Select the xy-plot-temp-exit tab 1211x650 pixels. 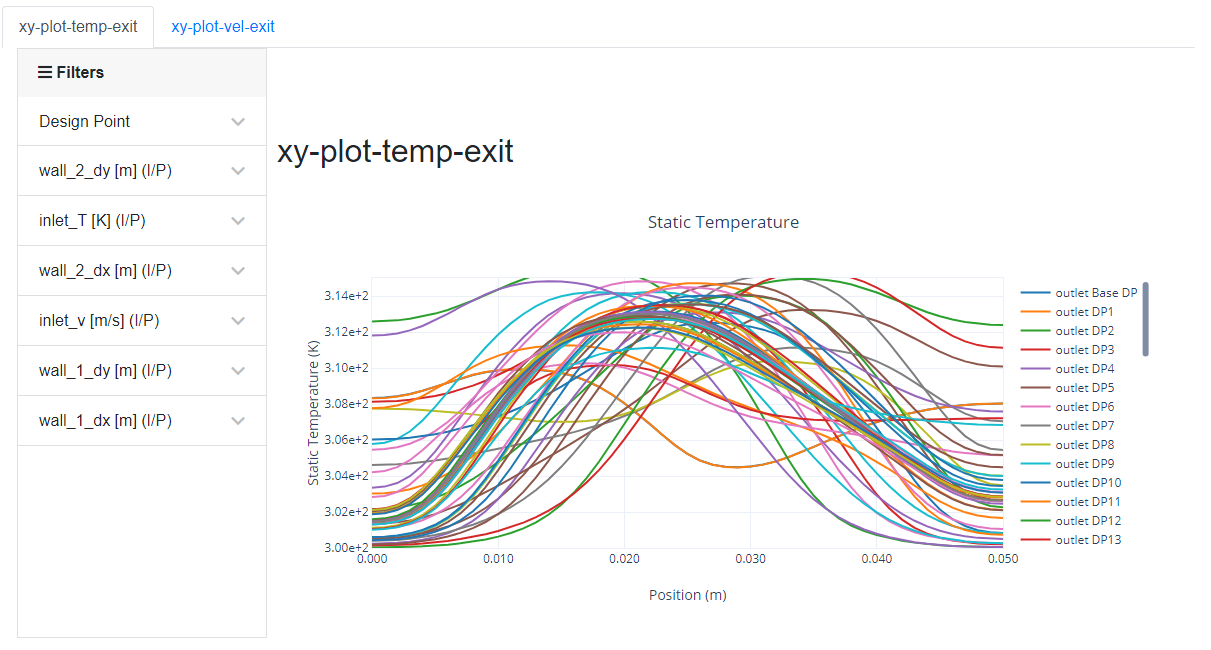[80, 27]
